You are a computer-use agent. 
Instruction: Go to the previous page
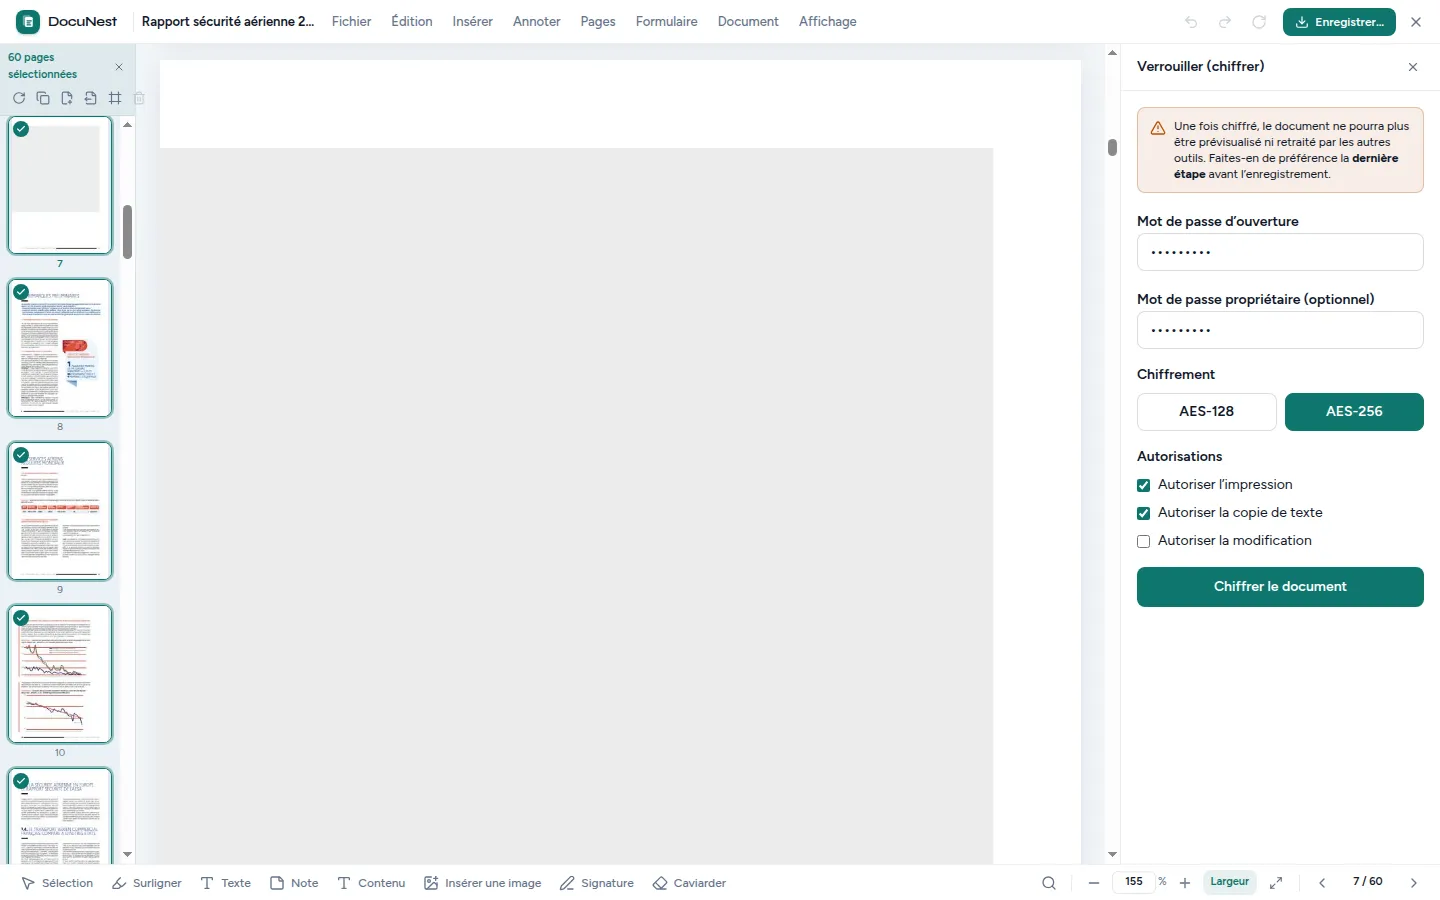[x=1322, y=883]
